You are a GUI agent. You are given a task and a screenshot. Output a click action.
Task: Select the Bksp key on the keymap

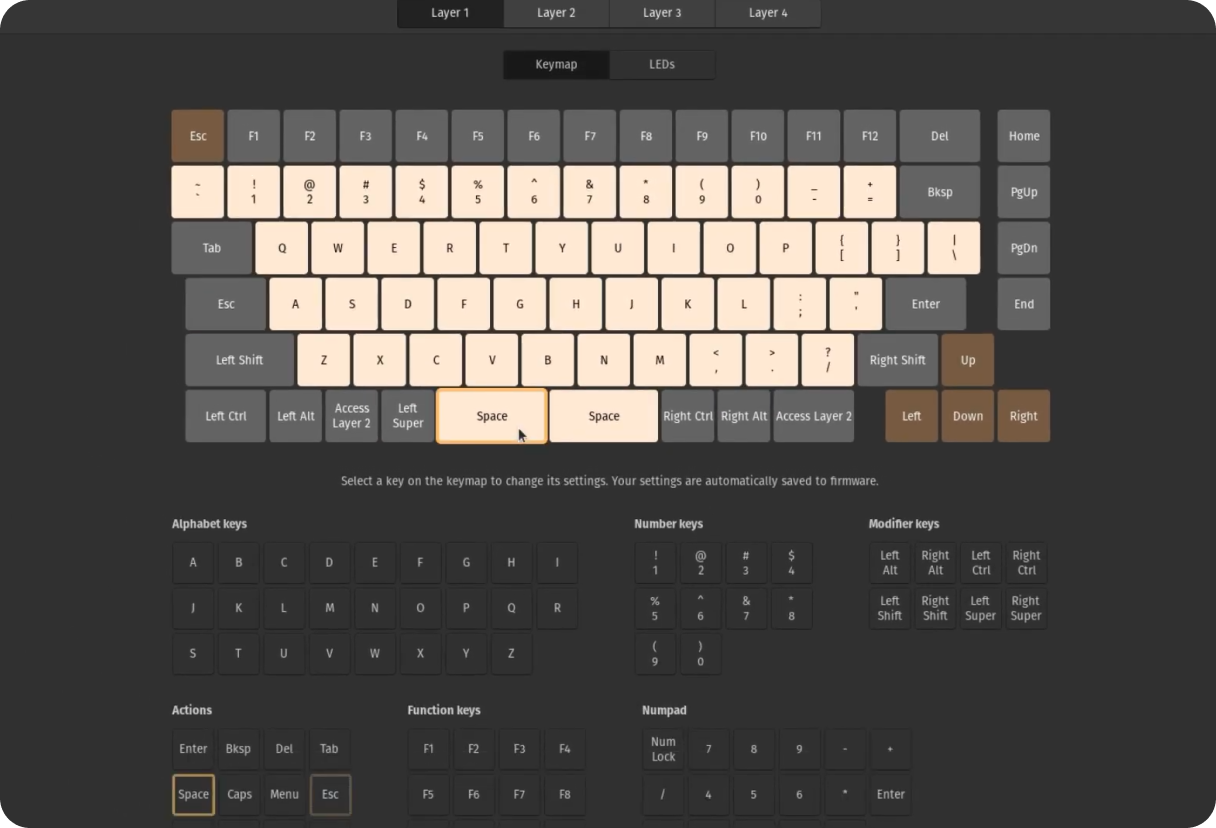coord(939,192)
